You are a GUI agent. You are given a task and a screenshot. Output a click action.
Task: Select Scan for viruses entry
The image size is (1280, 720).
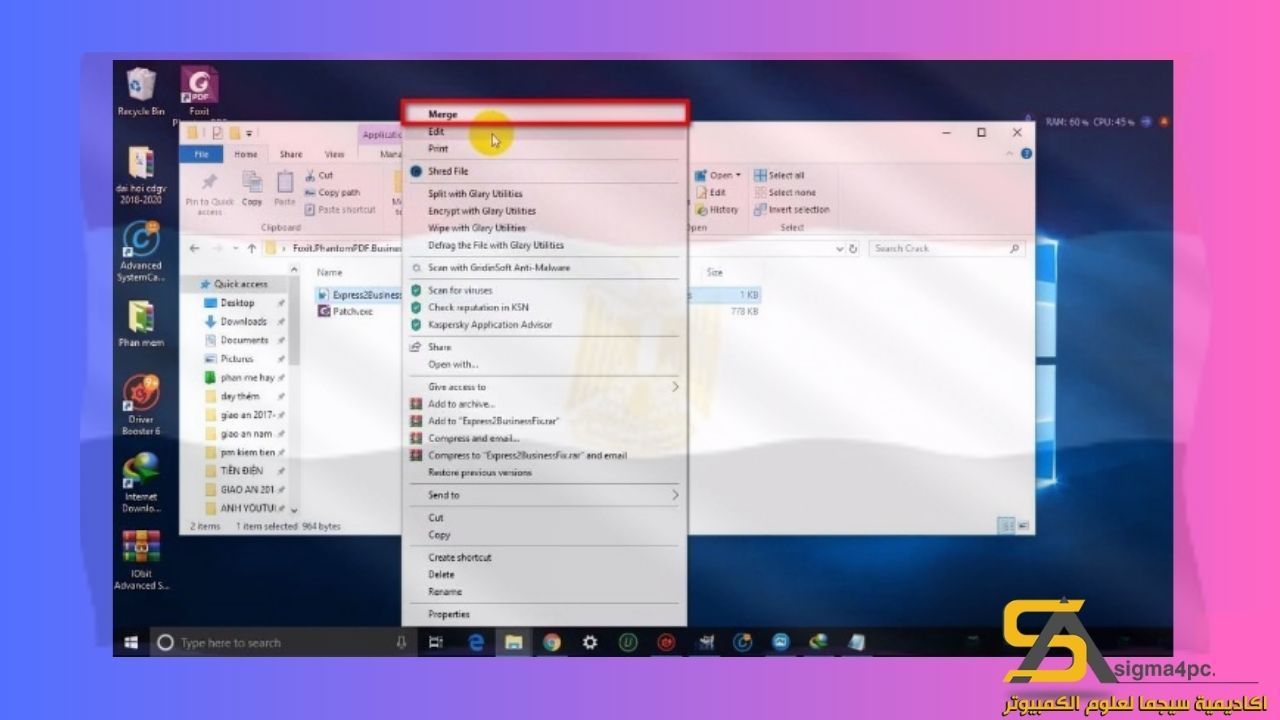(544, 290)
